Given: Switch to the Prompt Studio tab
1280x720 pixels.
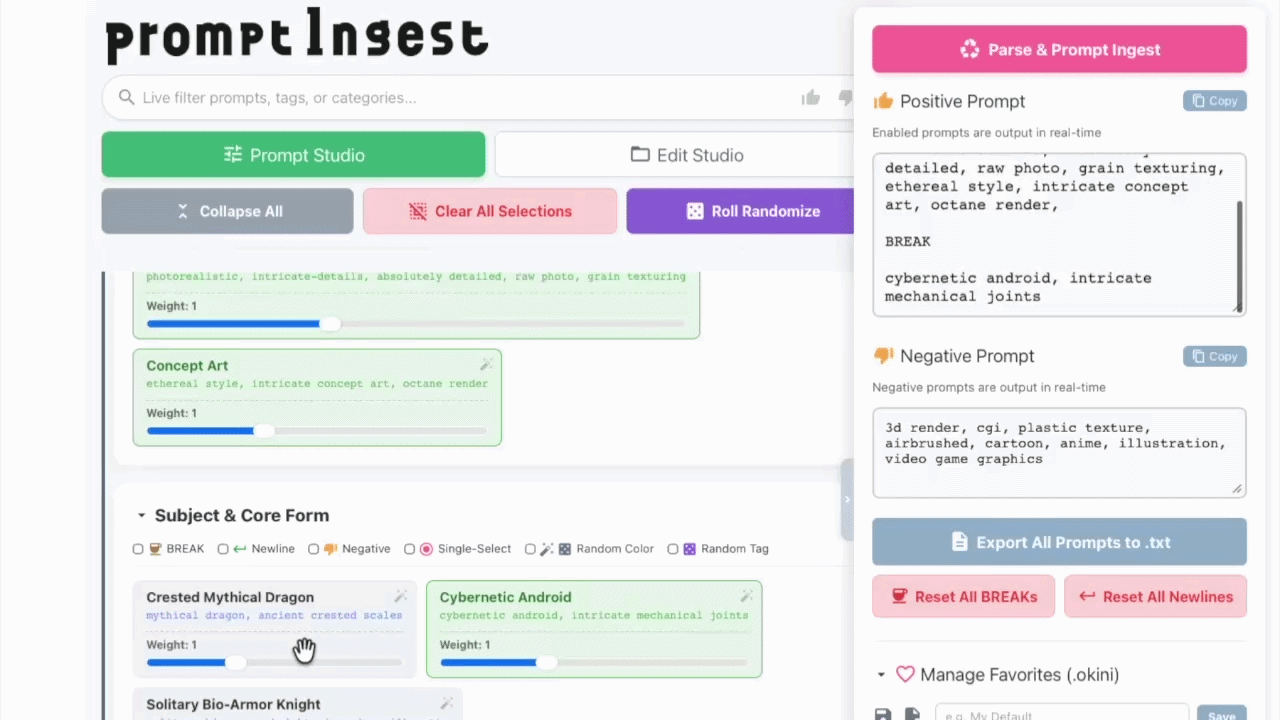Looking at the screenshot, I should 293,155.
